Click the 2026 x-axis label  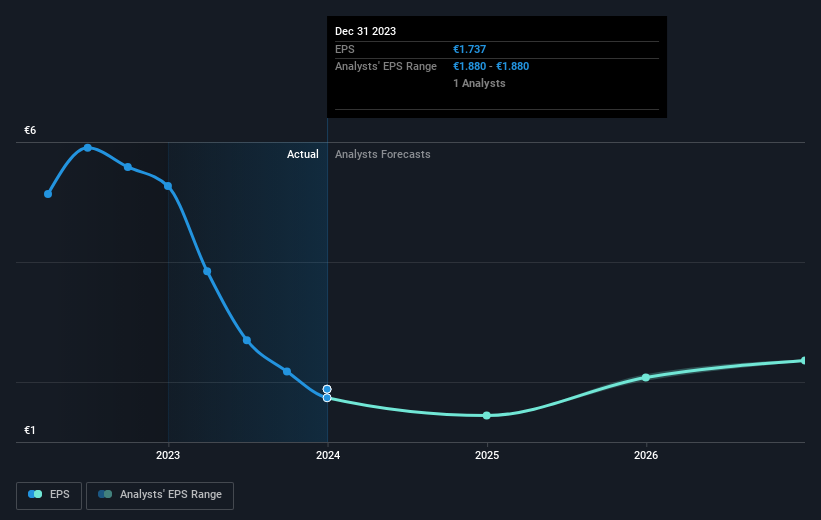[646, 455]
